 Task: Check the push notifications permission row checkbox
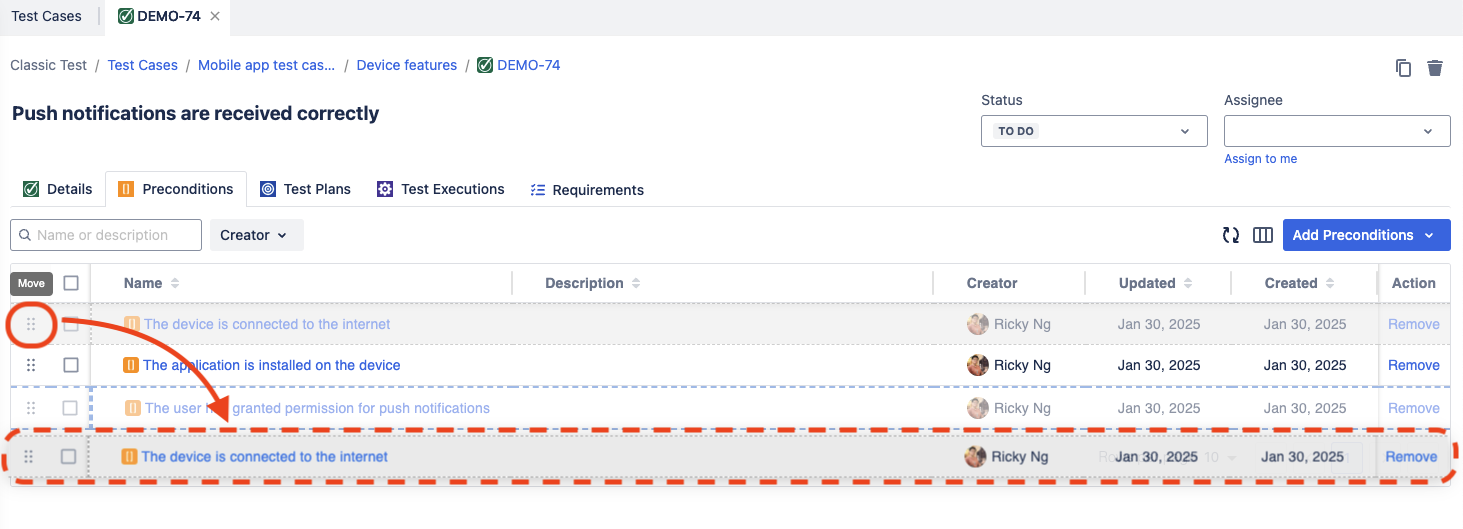(71, 408)
